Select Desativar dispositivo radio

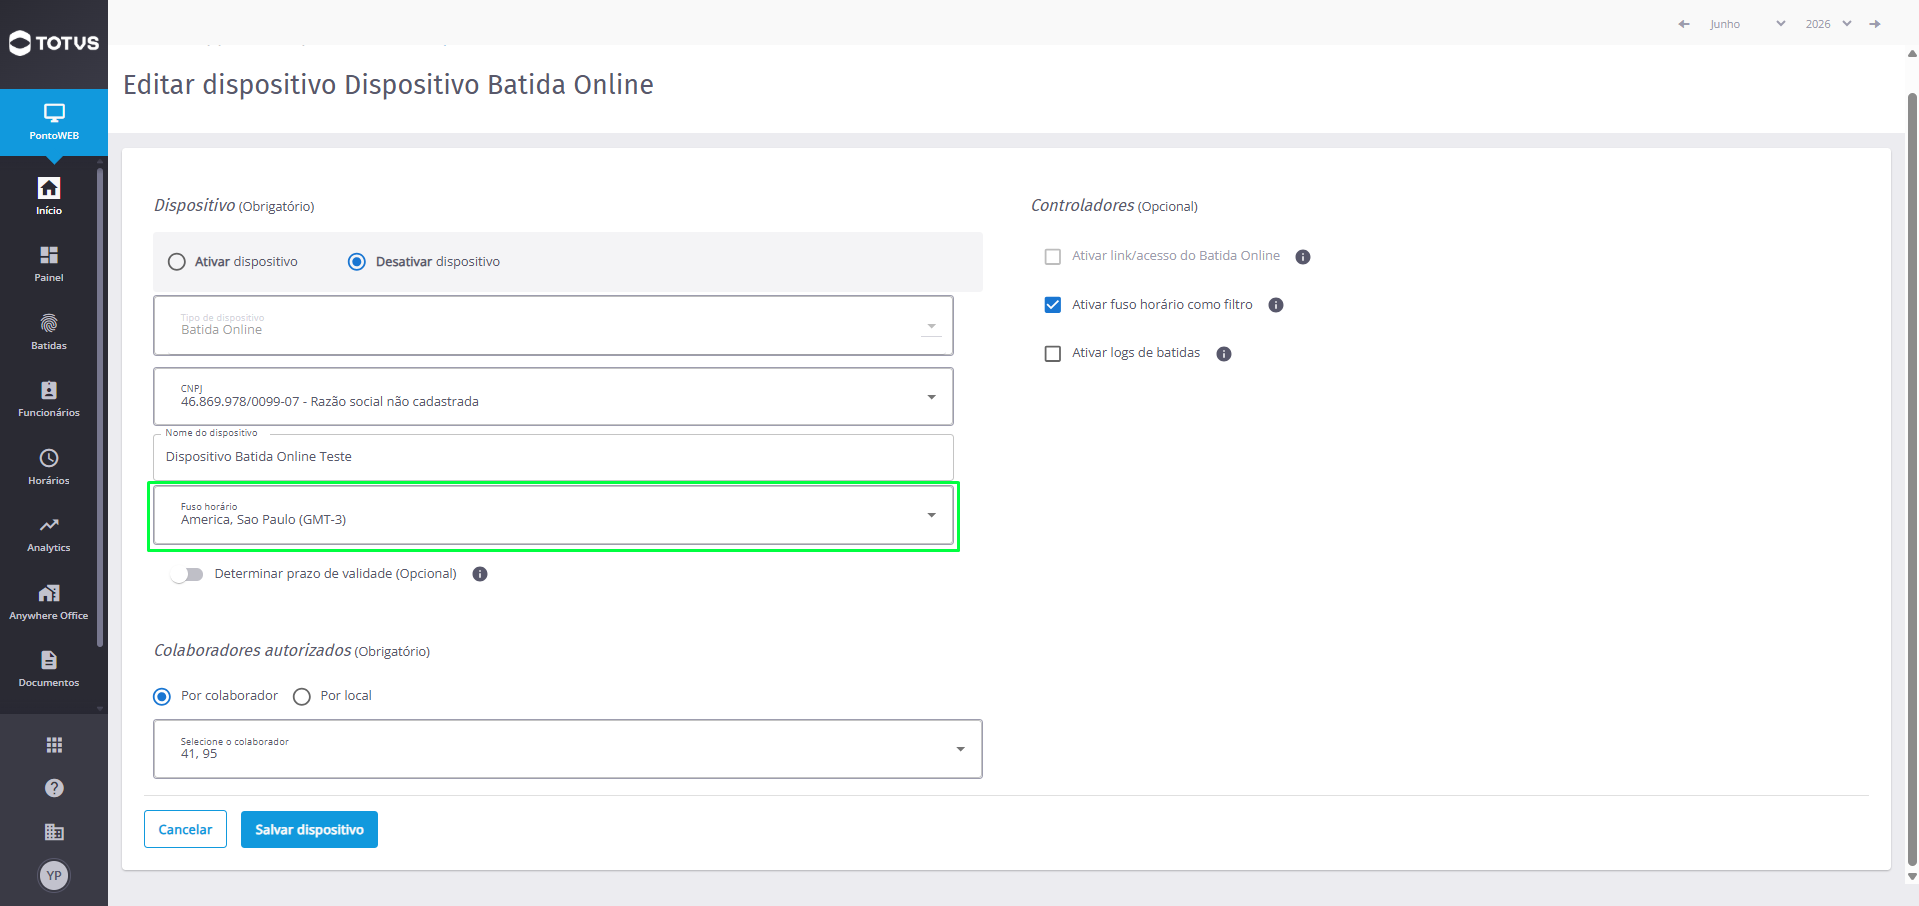tap(356, 262)
